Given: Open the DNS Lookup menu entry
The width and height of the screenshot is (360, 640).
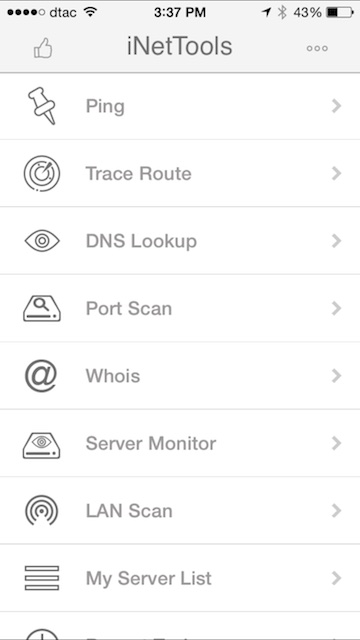Looking at the screenshot, I should (180, 241).
